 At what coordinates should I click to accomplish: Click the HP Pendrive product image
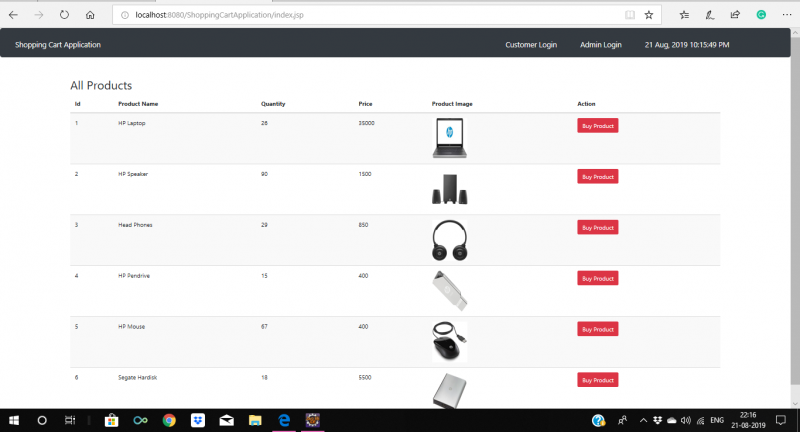pyautogui.click(x=449, y=291)
